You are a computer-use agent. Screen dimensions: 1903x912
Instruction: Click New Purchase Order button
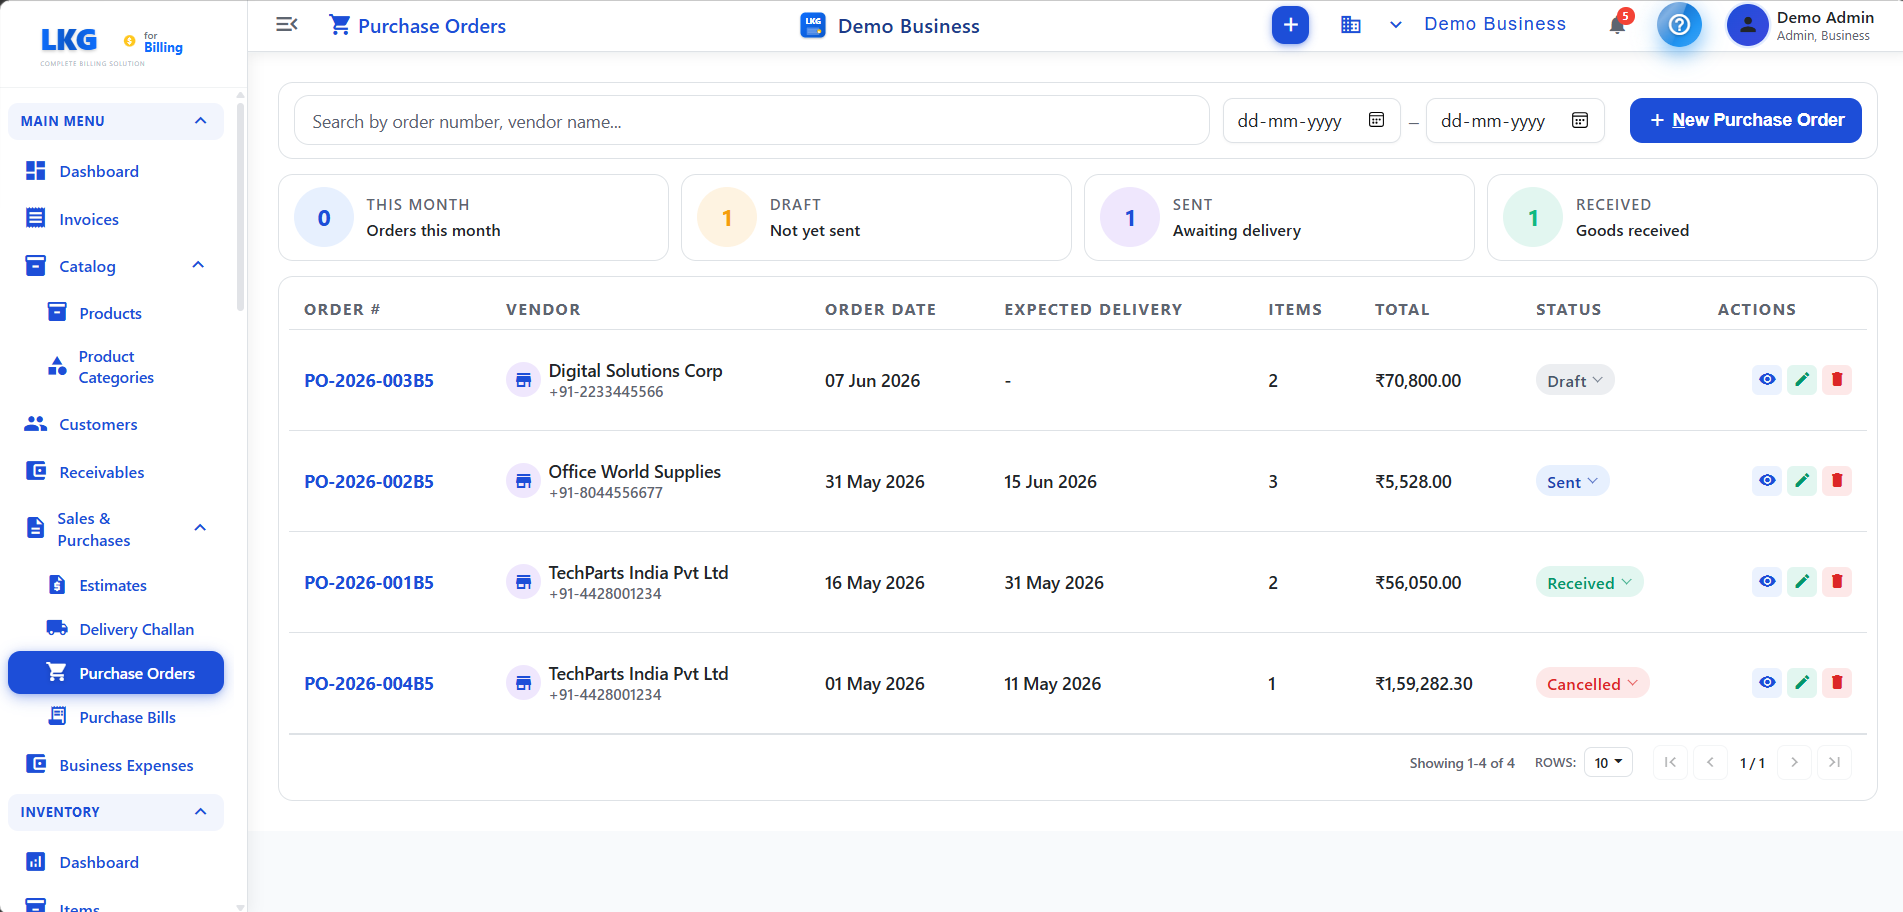point(1745,120)
